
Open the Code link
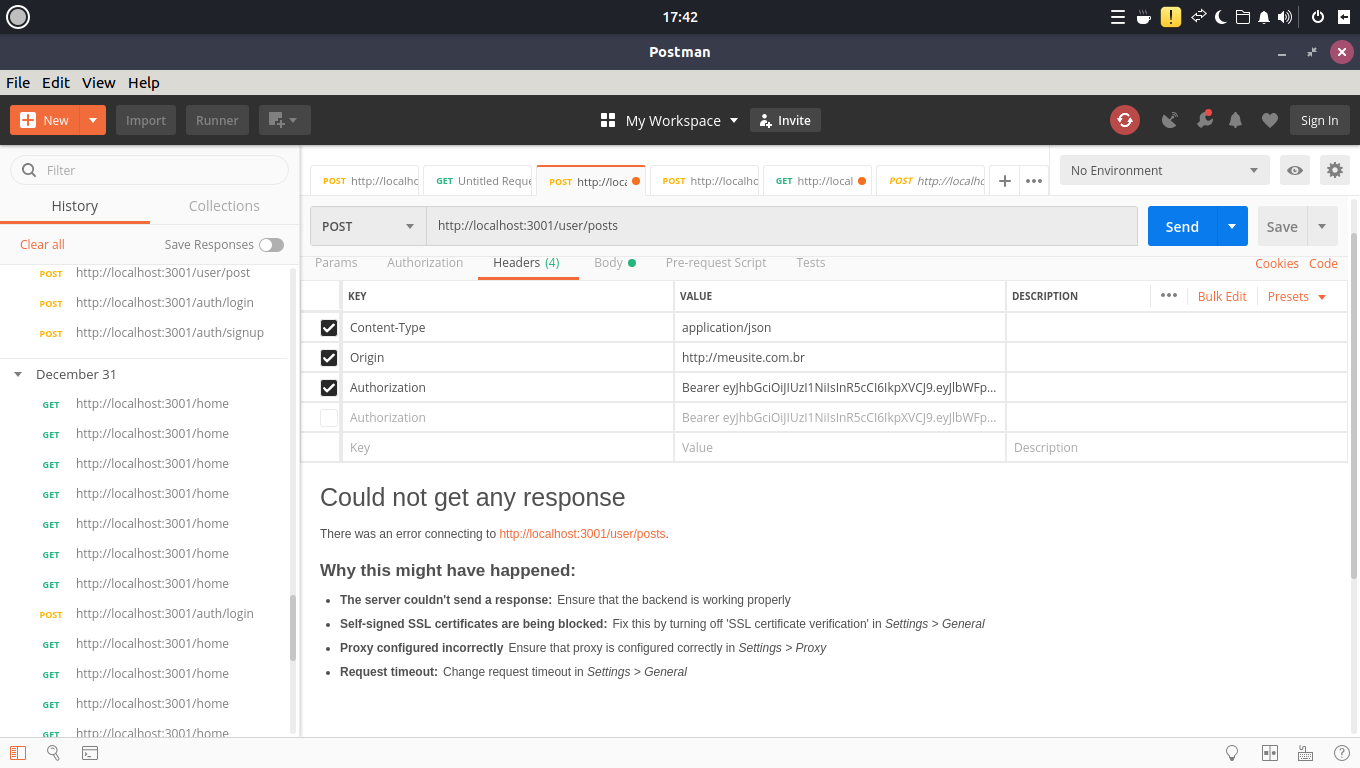pos(1323,263)
